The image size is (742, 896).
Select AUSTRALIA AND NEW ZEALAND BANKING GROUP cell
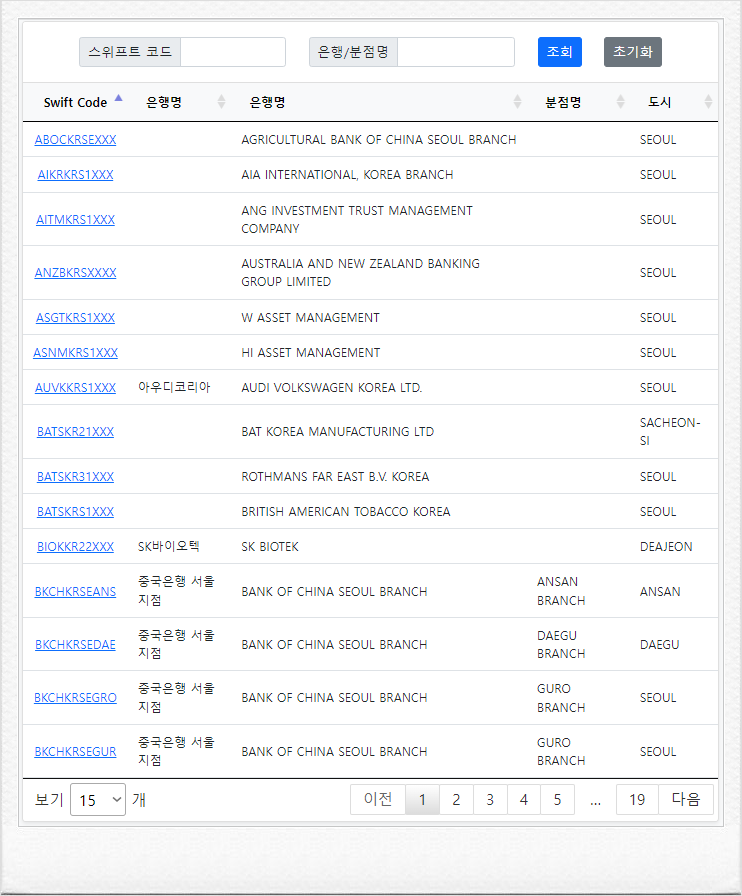tap(360, 273)
